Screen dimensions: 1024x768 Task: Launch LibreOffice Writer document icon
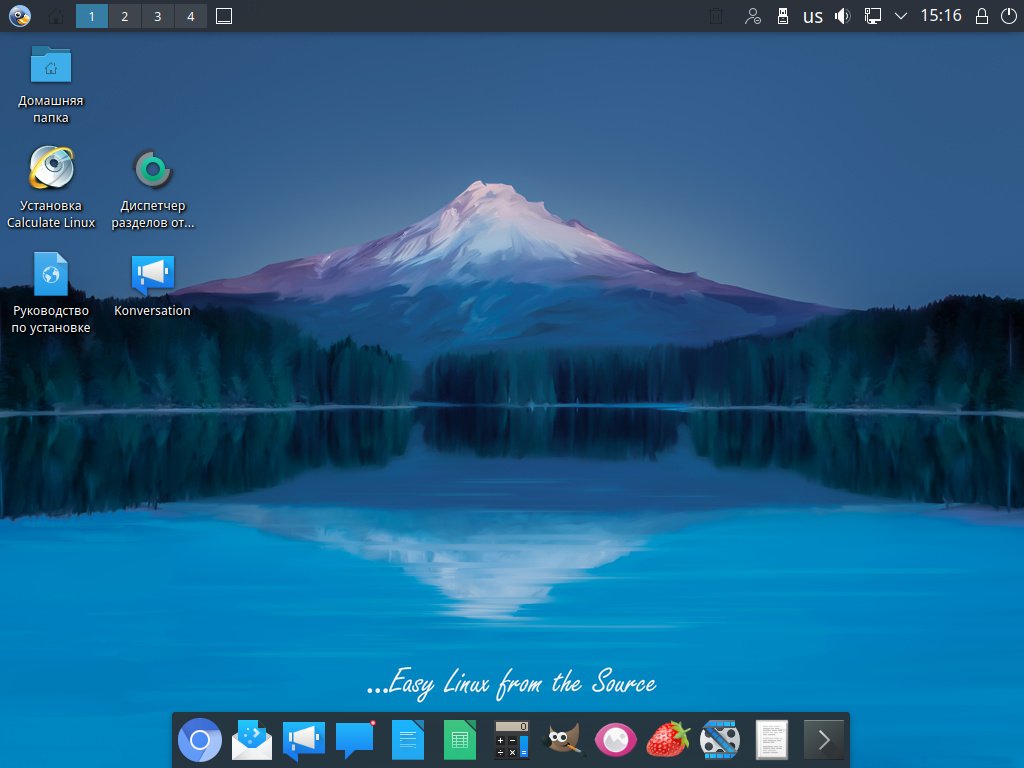point(408,740)
